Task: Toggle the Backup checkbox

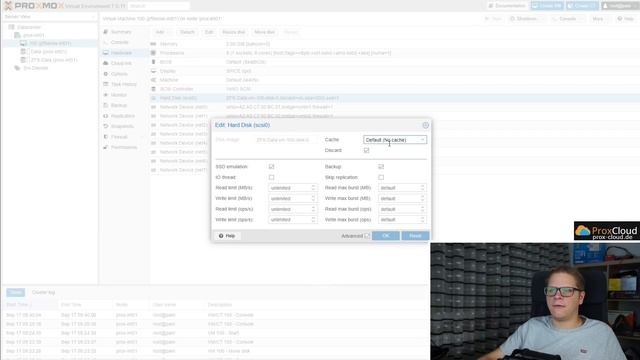Action: click(x=381, y=167)
